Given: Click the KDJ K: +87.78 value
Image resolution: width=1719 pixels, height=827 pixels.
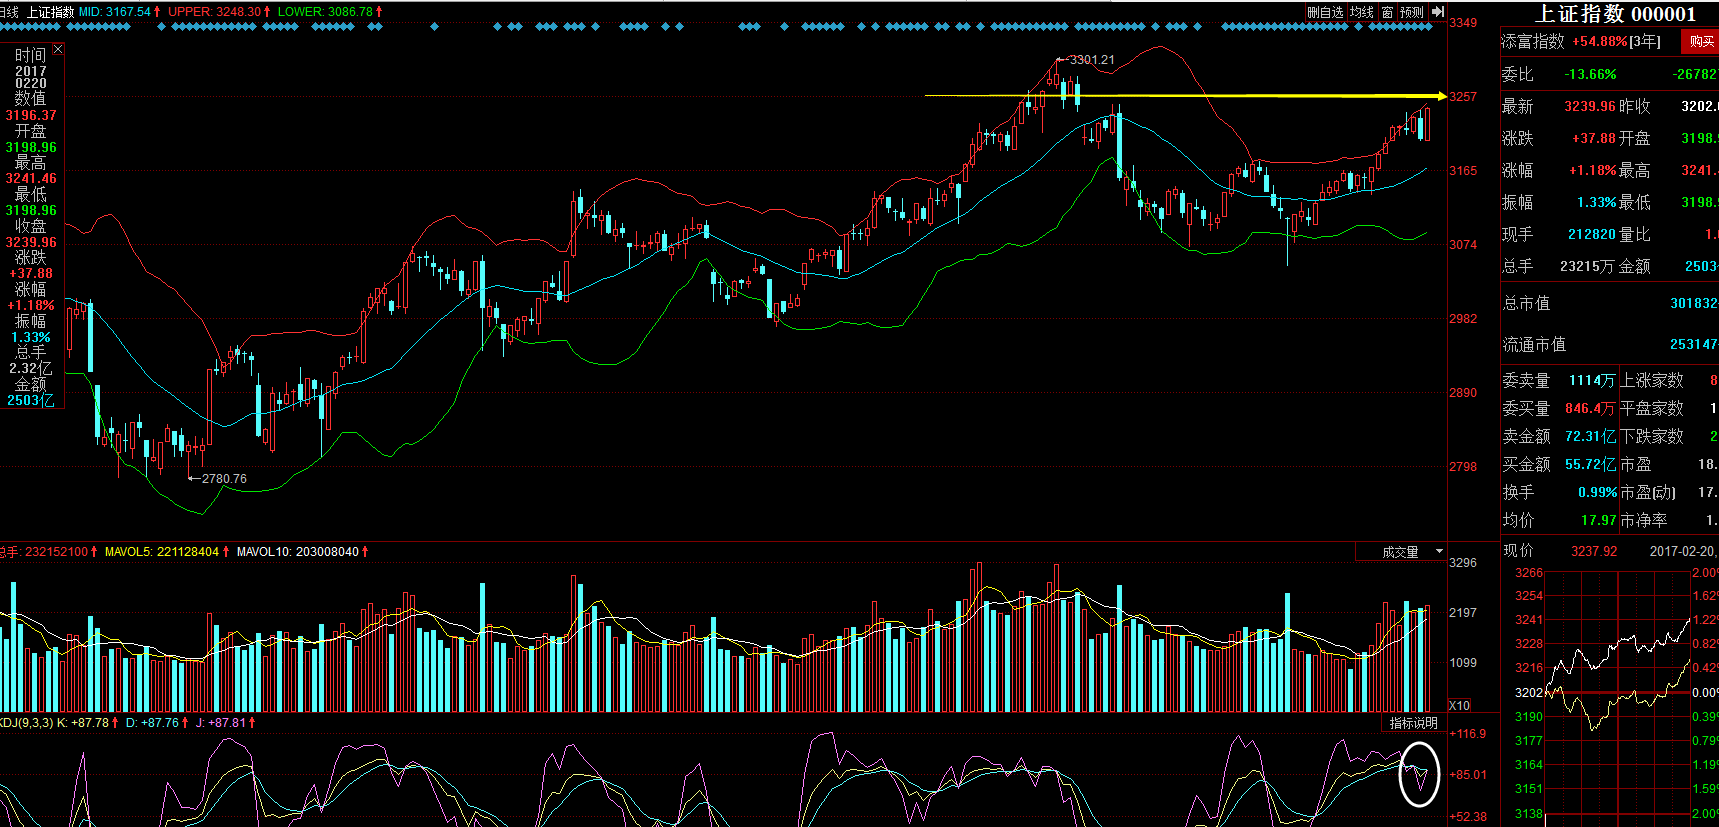Looking at the screenshot, I should tap(88, 722).
